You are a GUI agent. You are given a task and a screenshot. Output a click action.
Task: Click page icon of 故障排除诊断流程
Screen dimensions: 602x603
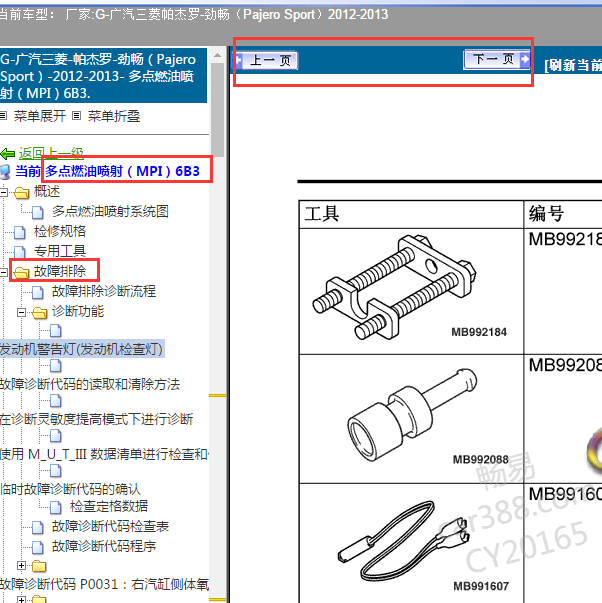click(x=38, y=292)
